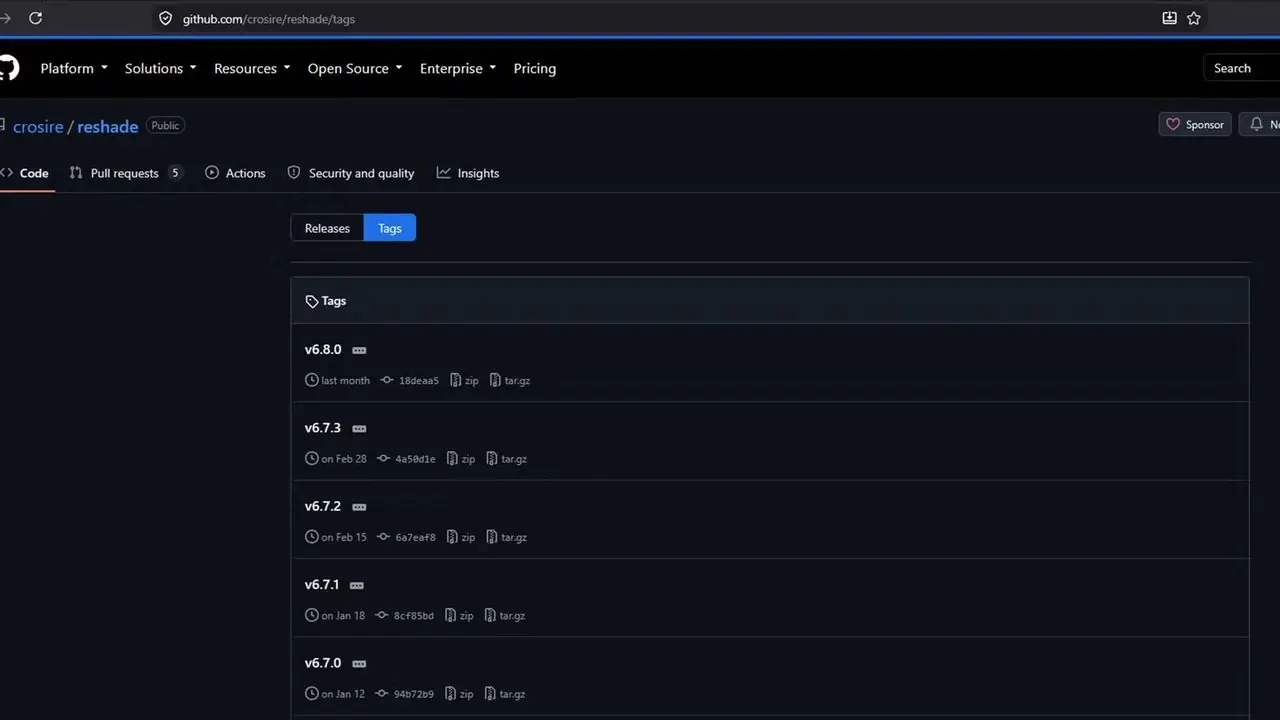This screenshot has height=720, width=1280.
Task: Open commit 6a7eaf8
Action: [x=407, y=537]
